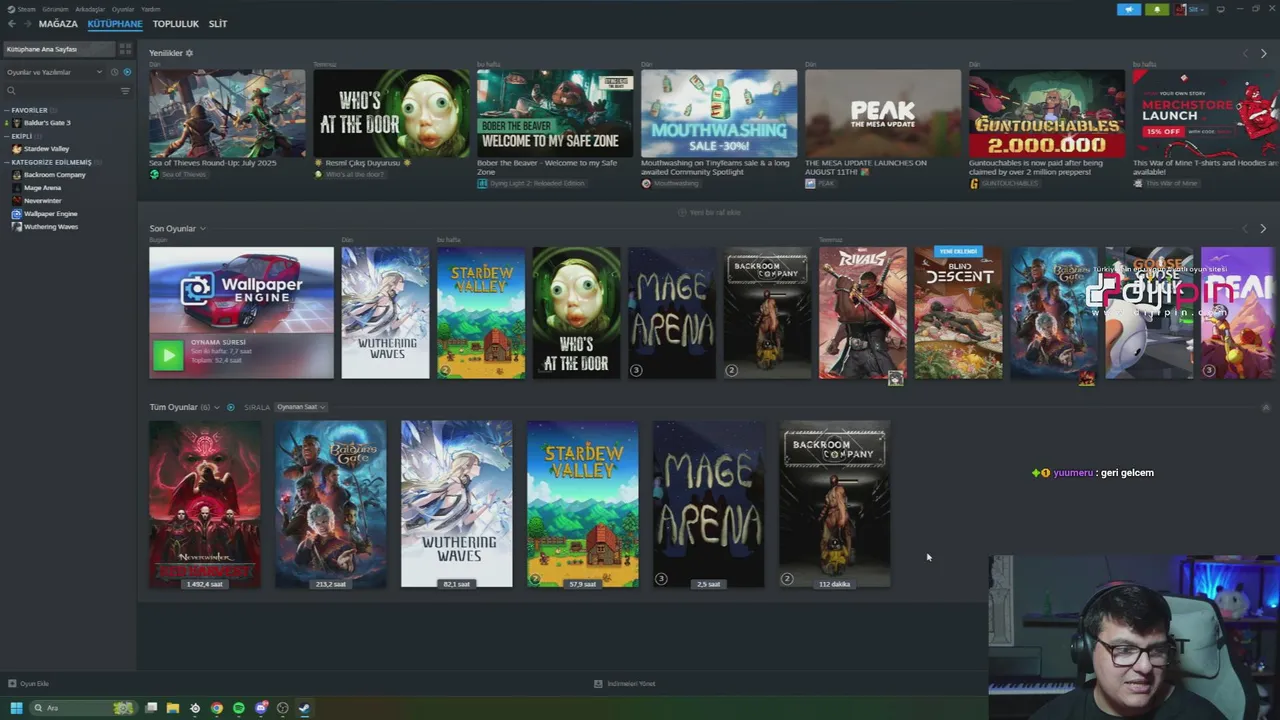Open File Explorer from the taskbar

tap(173, 708)
